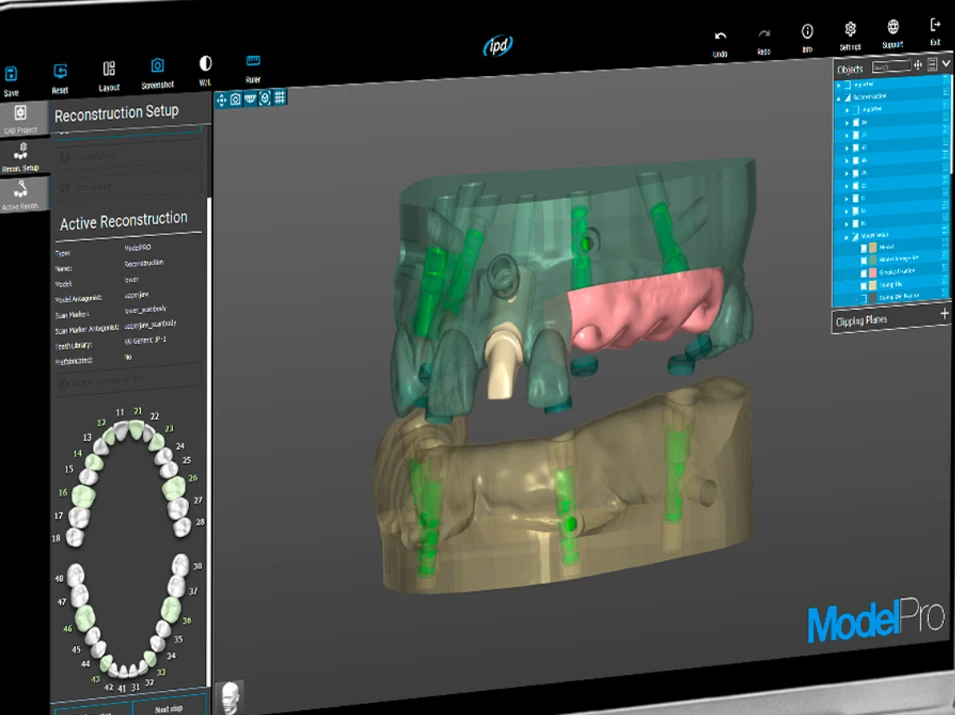Toggle the Reconstruction row checkbox in Objects tree
Viewport: 955px width, 715px height.
(848, 97)
